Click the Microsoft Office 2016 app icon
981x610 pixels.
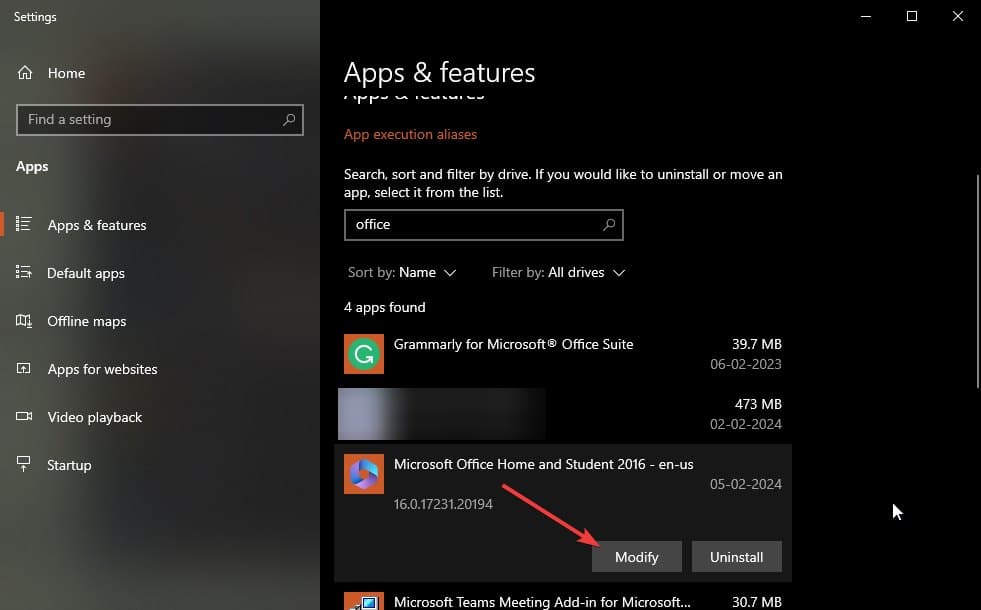(x=363, y=474)
